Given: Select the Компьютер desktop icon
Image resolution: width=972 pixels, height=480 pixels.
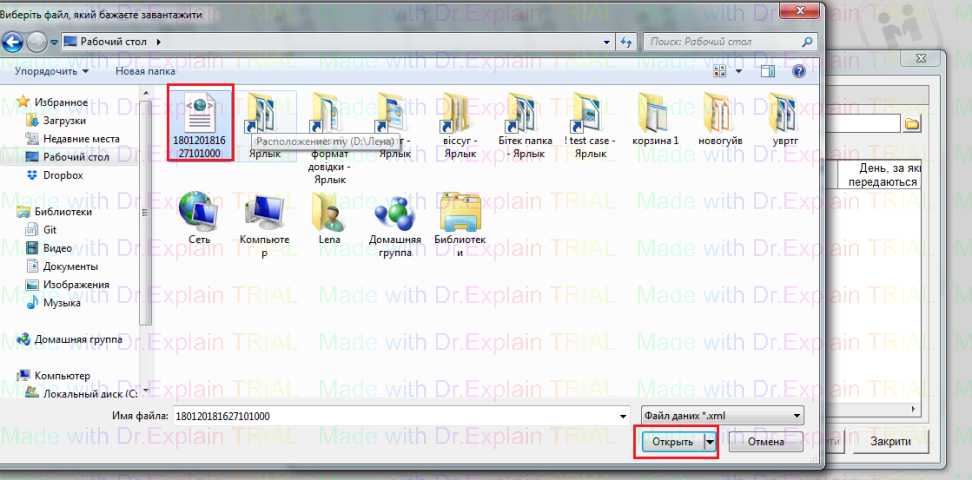Looking at the screenshot, I should click(x=265, y=215).
